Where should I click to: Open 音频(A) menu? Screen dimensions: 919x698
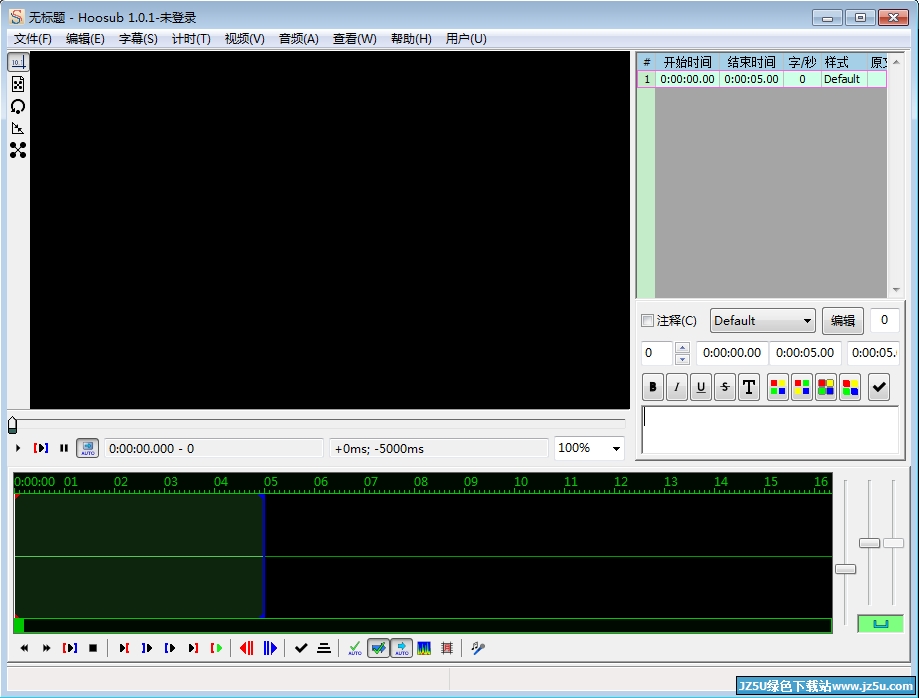[298, 39]
